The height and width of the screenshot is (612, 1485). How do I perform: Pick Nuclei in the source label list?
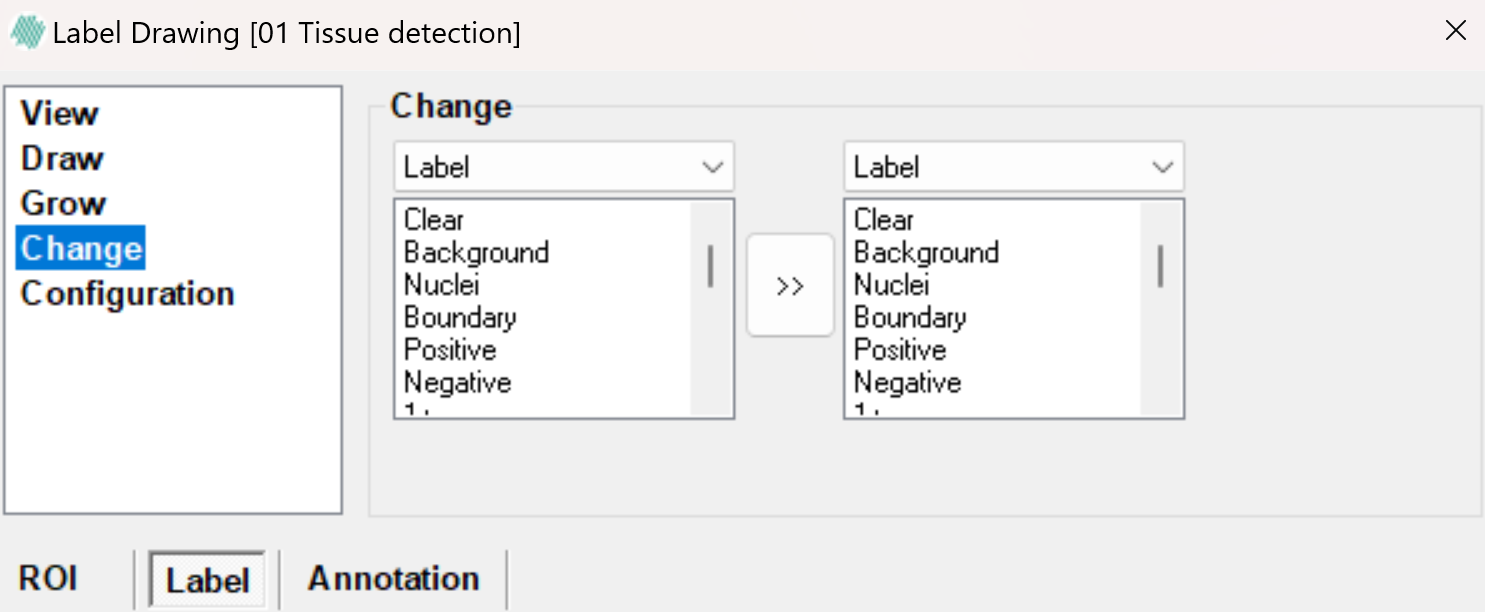tap(441, 285)
